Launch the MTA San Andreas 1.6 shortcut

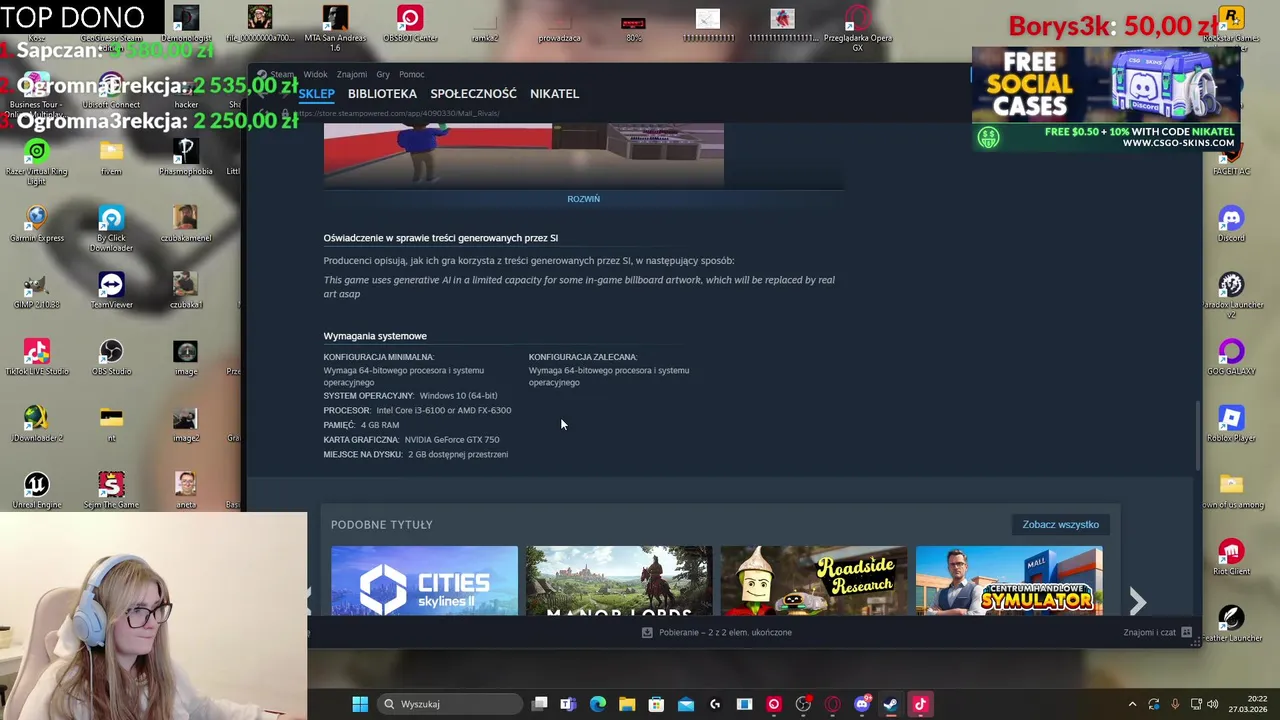tap(335, 28)
